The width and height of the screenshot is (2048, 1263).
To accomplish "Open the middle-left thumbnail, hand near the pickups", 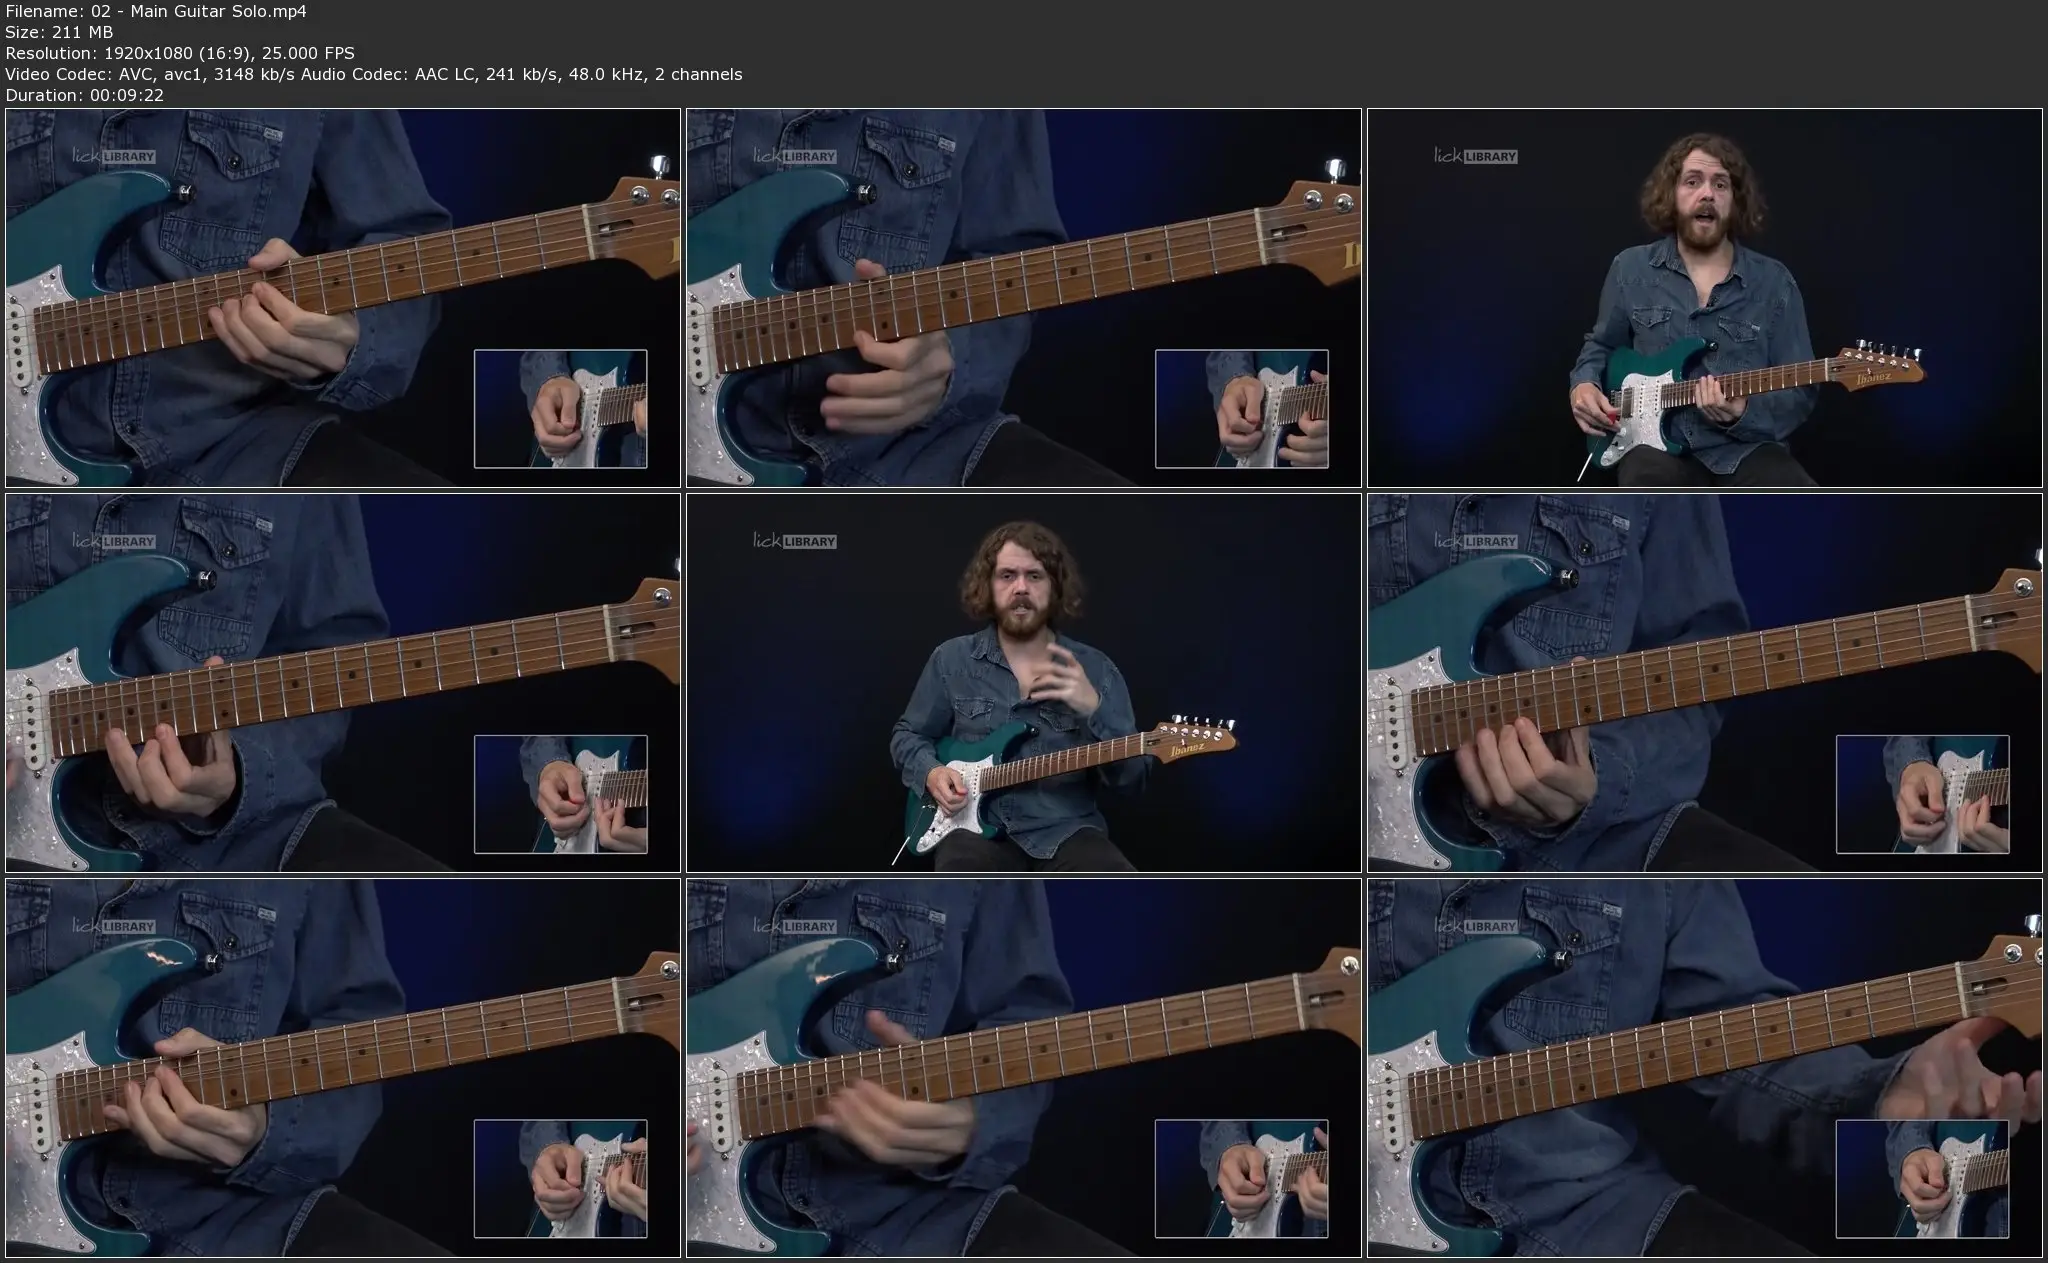I will click(343, 683).
